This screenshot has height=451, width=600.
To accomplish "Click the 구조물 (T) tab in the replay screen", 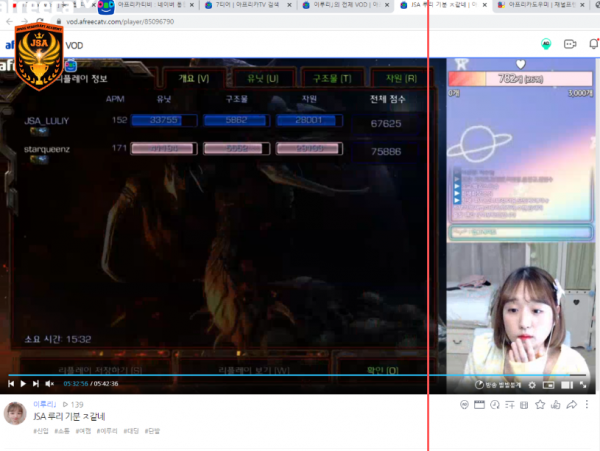I will click(x=332, y=78).
